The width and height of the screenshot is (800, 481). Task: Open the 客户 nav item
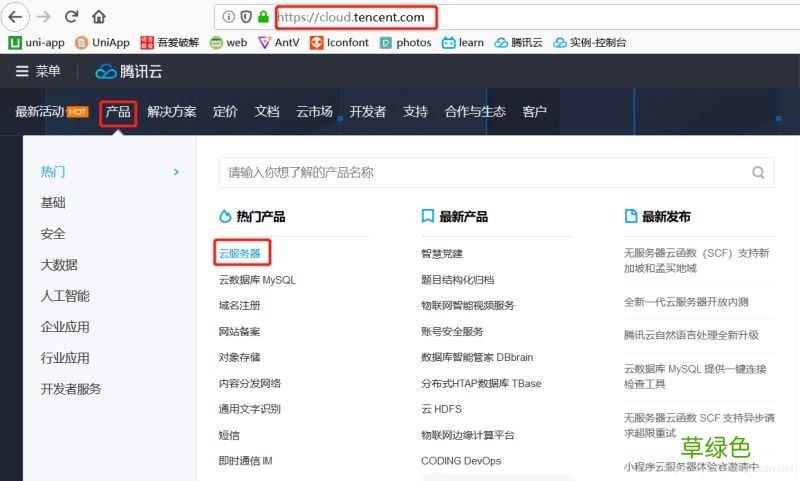(534, 112)
